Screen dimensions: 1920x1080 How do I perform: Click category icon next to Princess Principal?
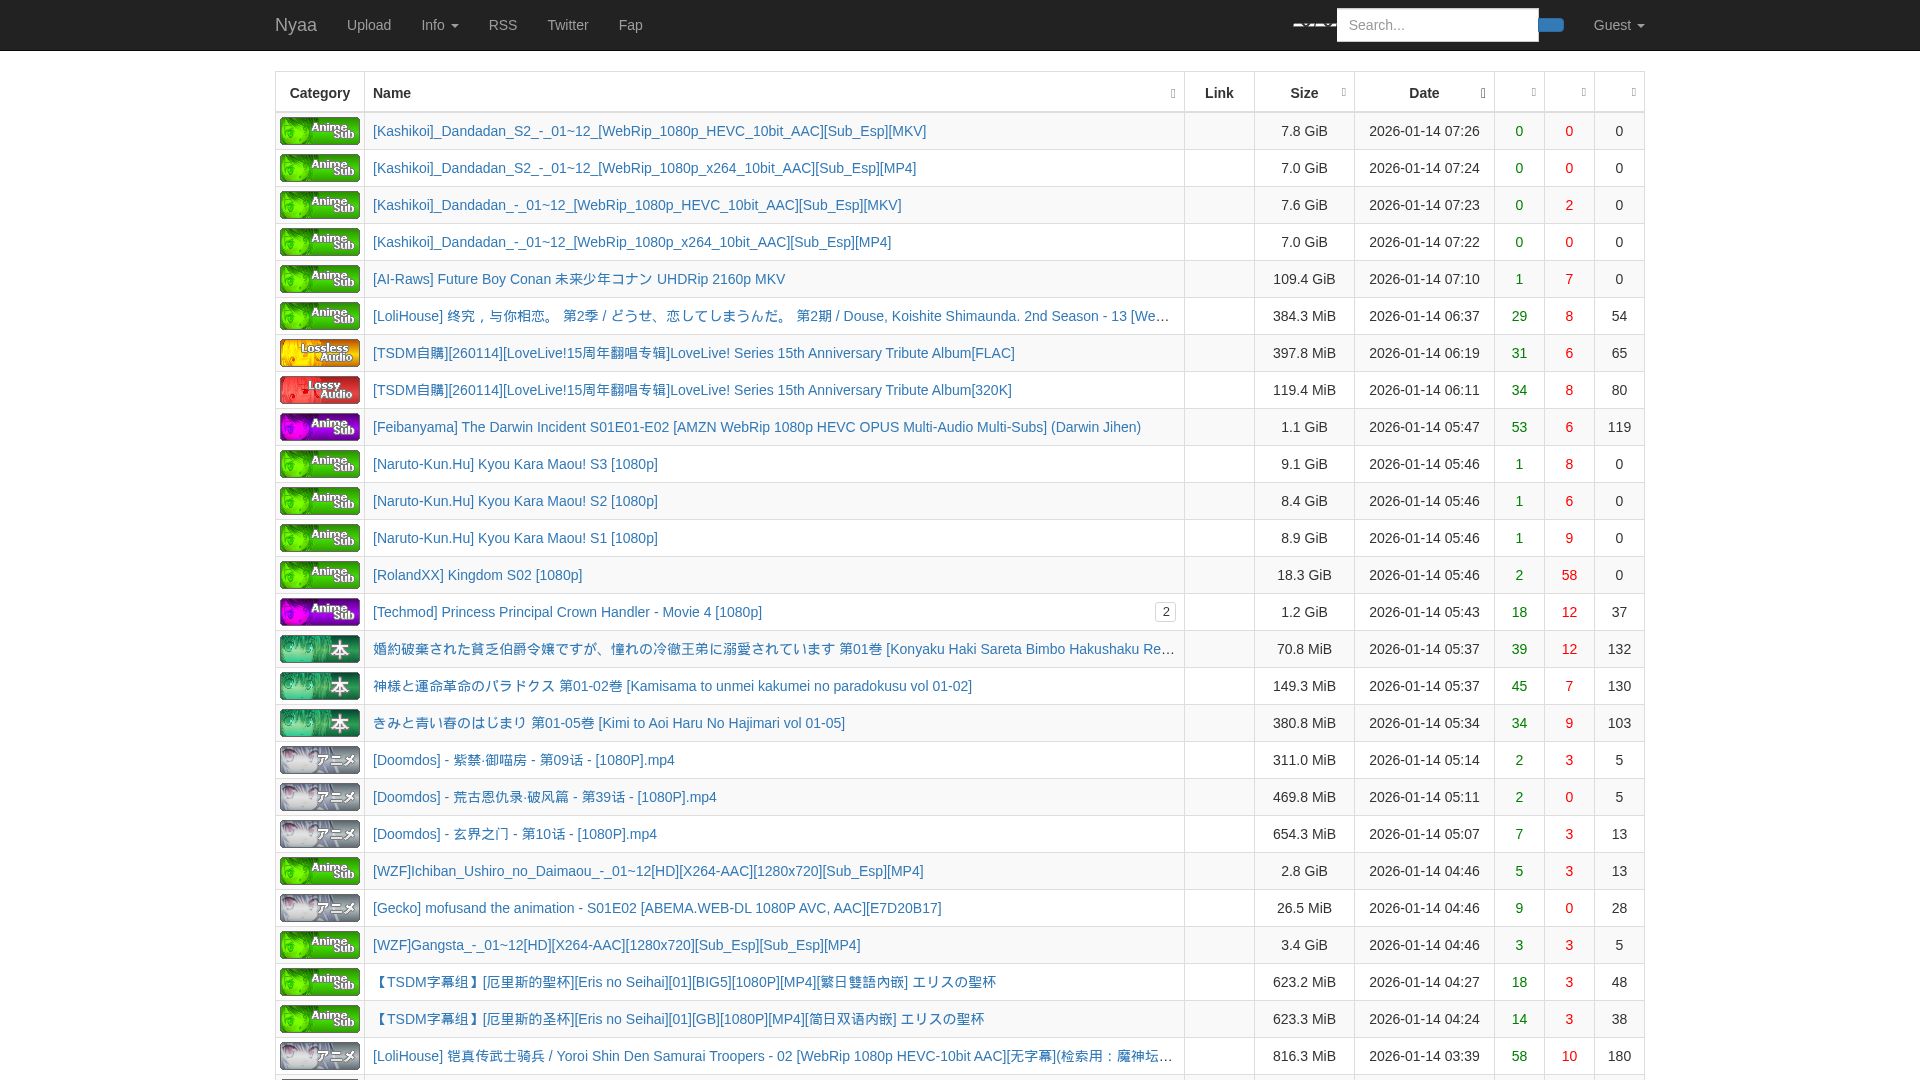(x=319, y=612)
